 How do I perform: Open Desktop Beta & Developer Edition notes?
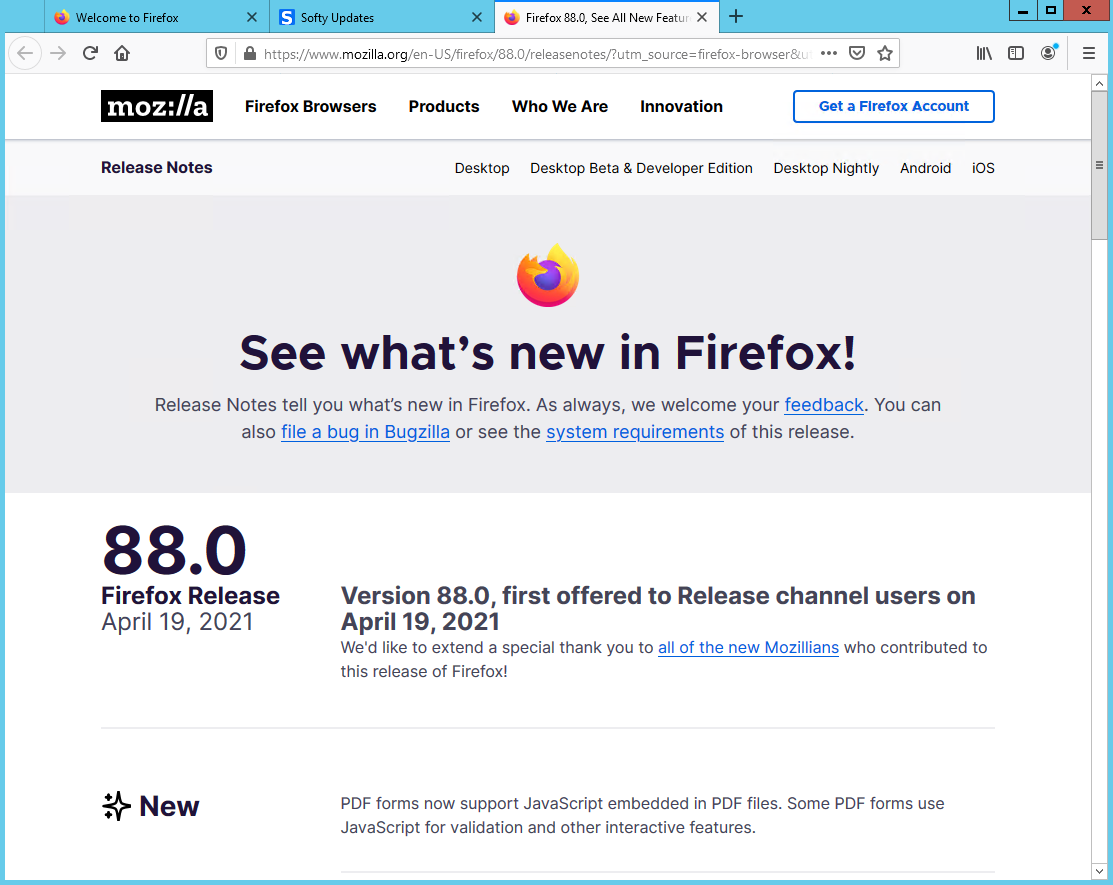click(642, 168)
